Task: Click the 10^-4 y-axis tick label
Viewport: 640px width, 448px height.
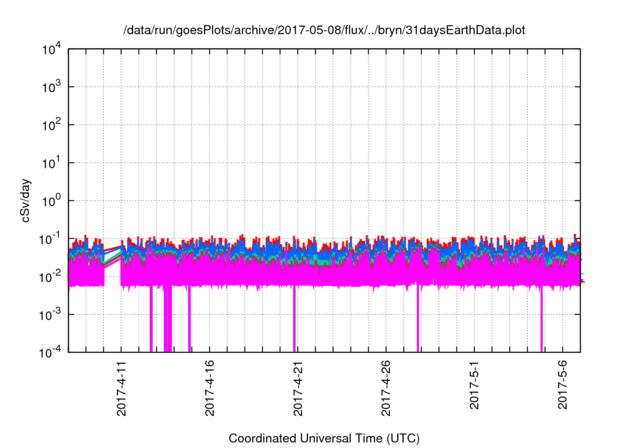Action: (50, 352)
